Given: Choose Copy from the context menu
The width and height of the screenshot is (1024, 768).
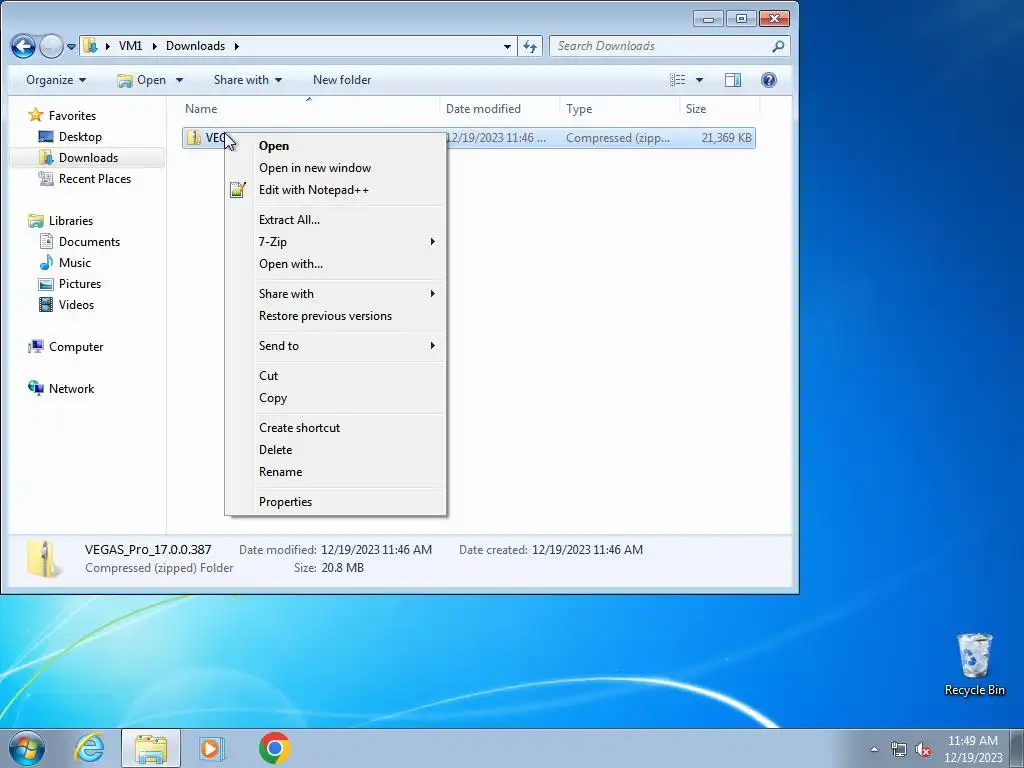Looking at the screenshot, I should click(335, 398).
